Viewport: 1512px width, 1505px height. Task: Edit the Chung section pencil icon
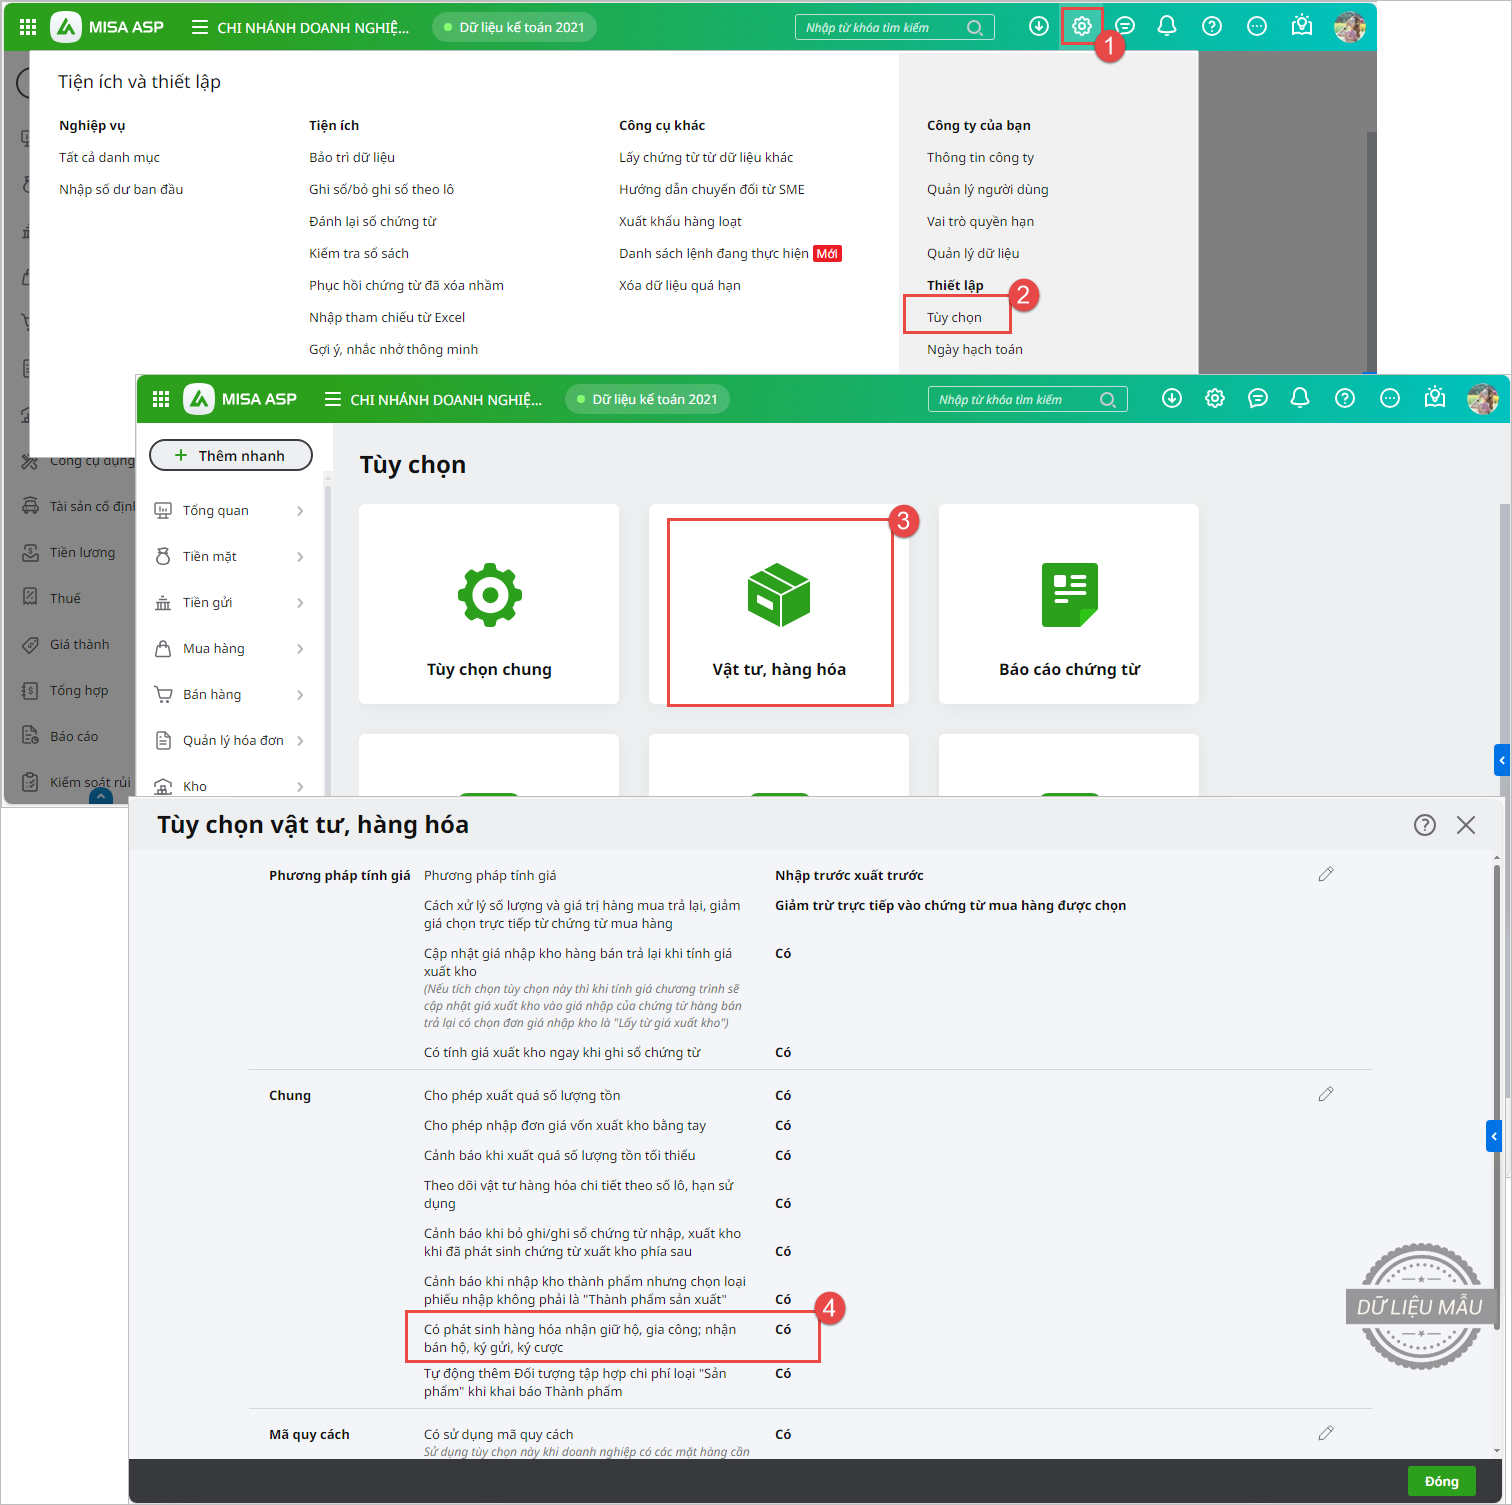click(x=1326, y=1094)
